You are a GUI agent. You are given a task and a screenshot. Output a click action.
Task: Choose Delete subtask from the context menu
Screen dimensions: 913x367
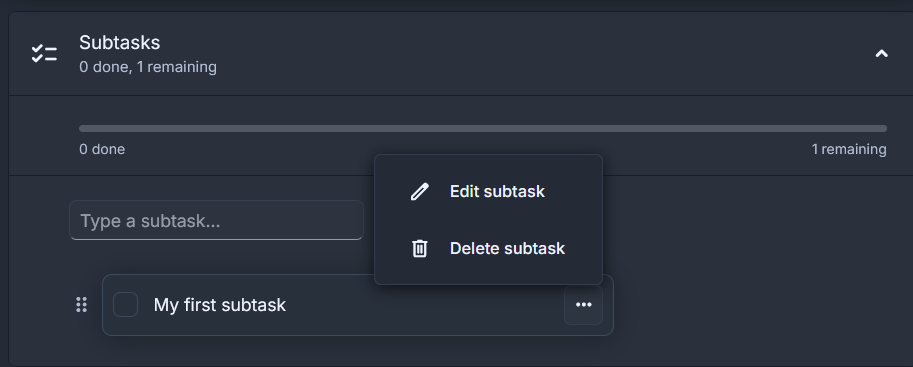coord(488,248)
